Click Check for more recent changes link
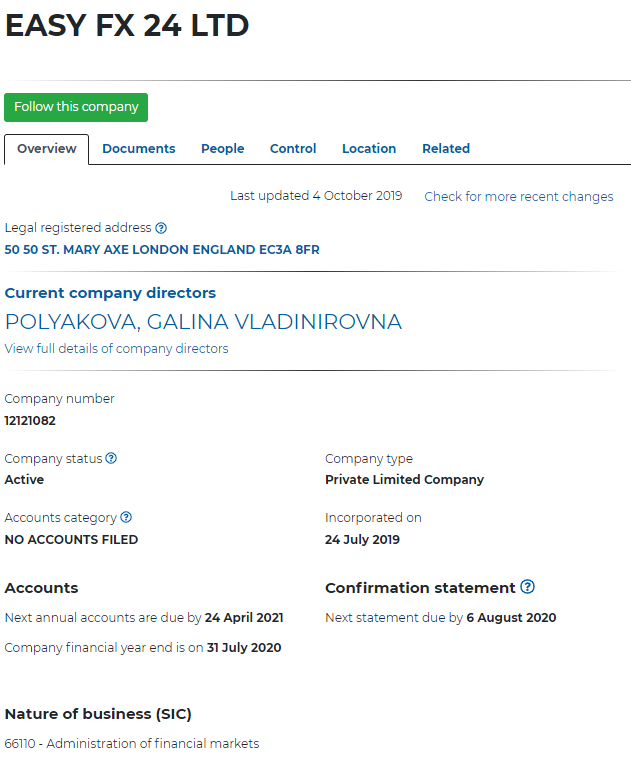Viewport: 631px width, 765px height. click(x=519, y=197)
